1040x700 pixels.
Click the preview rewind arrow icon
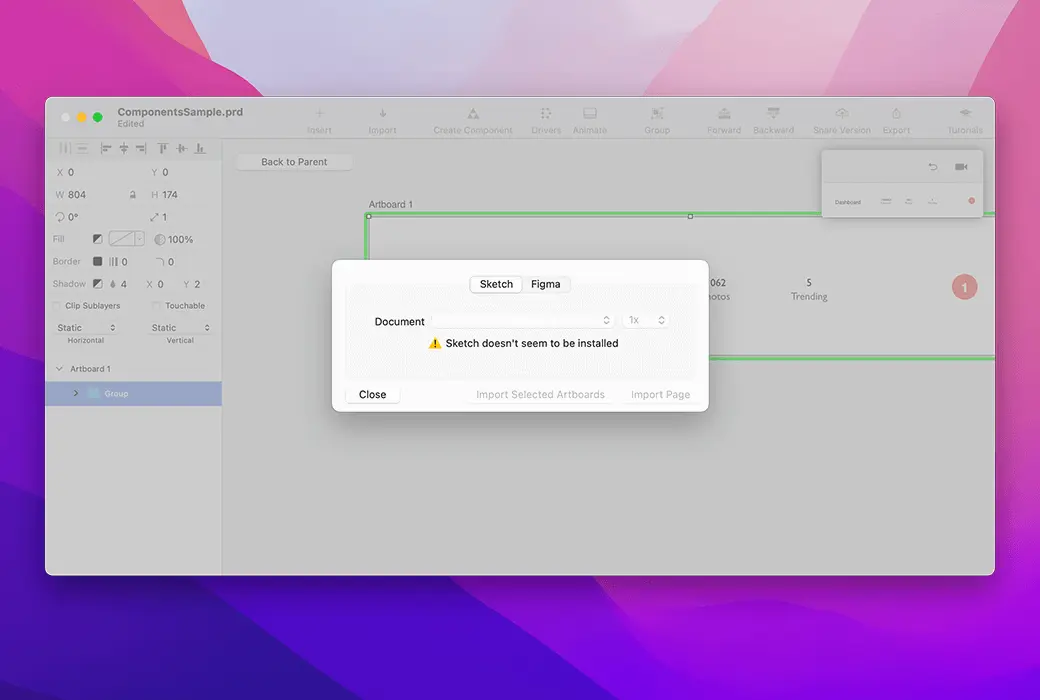coord(933,167)
